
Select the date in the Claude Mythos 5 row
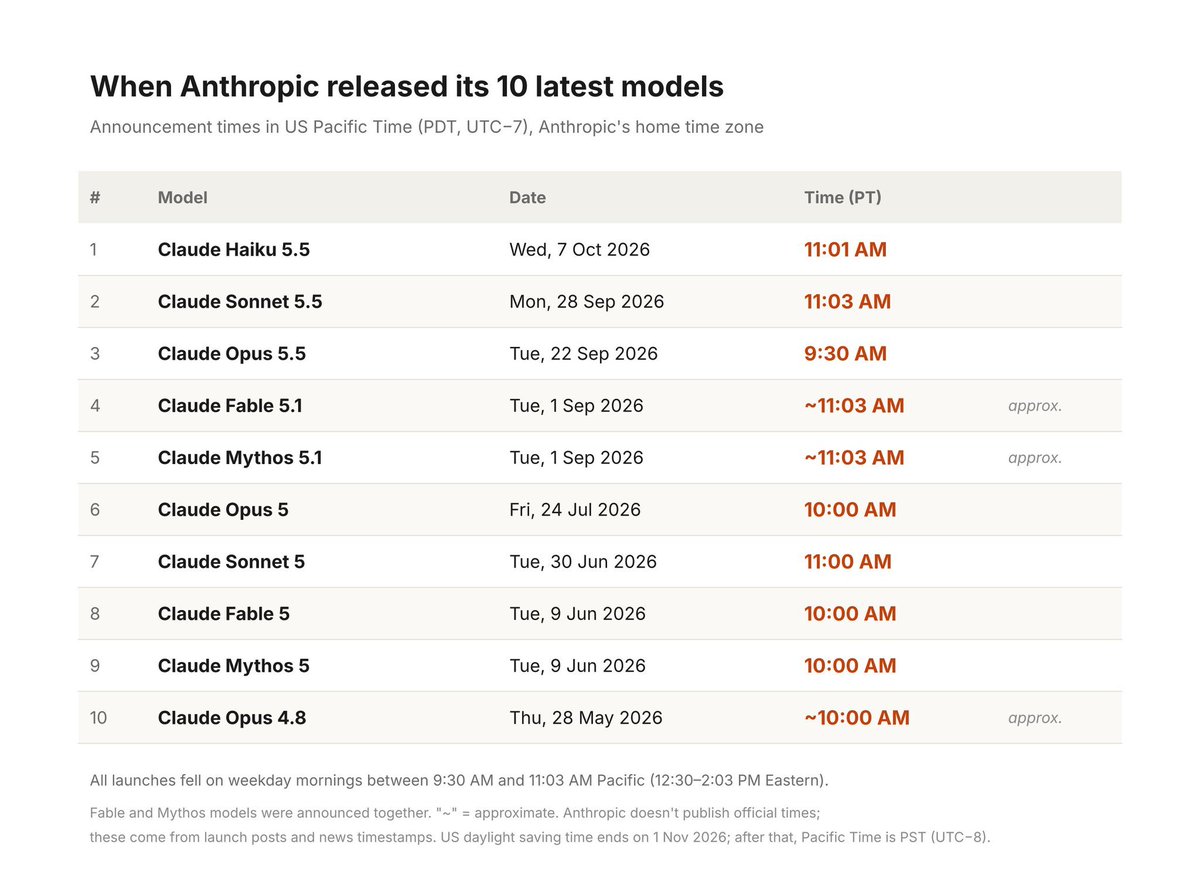click(578, 665)
